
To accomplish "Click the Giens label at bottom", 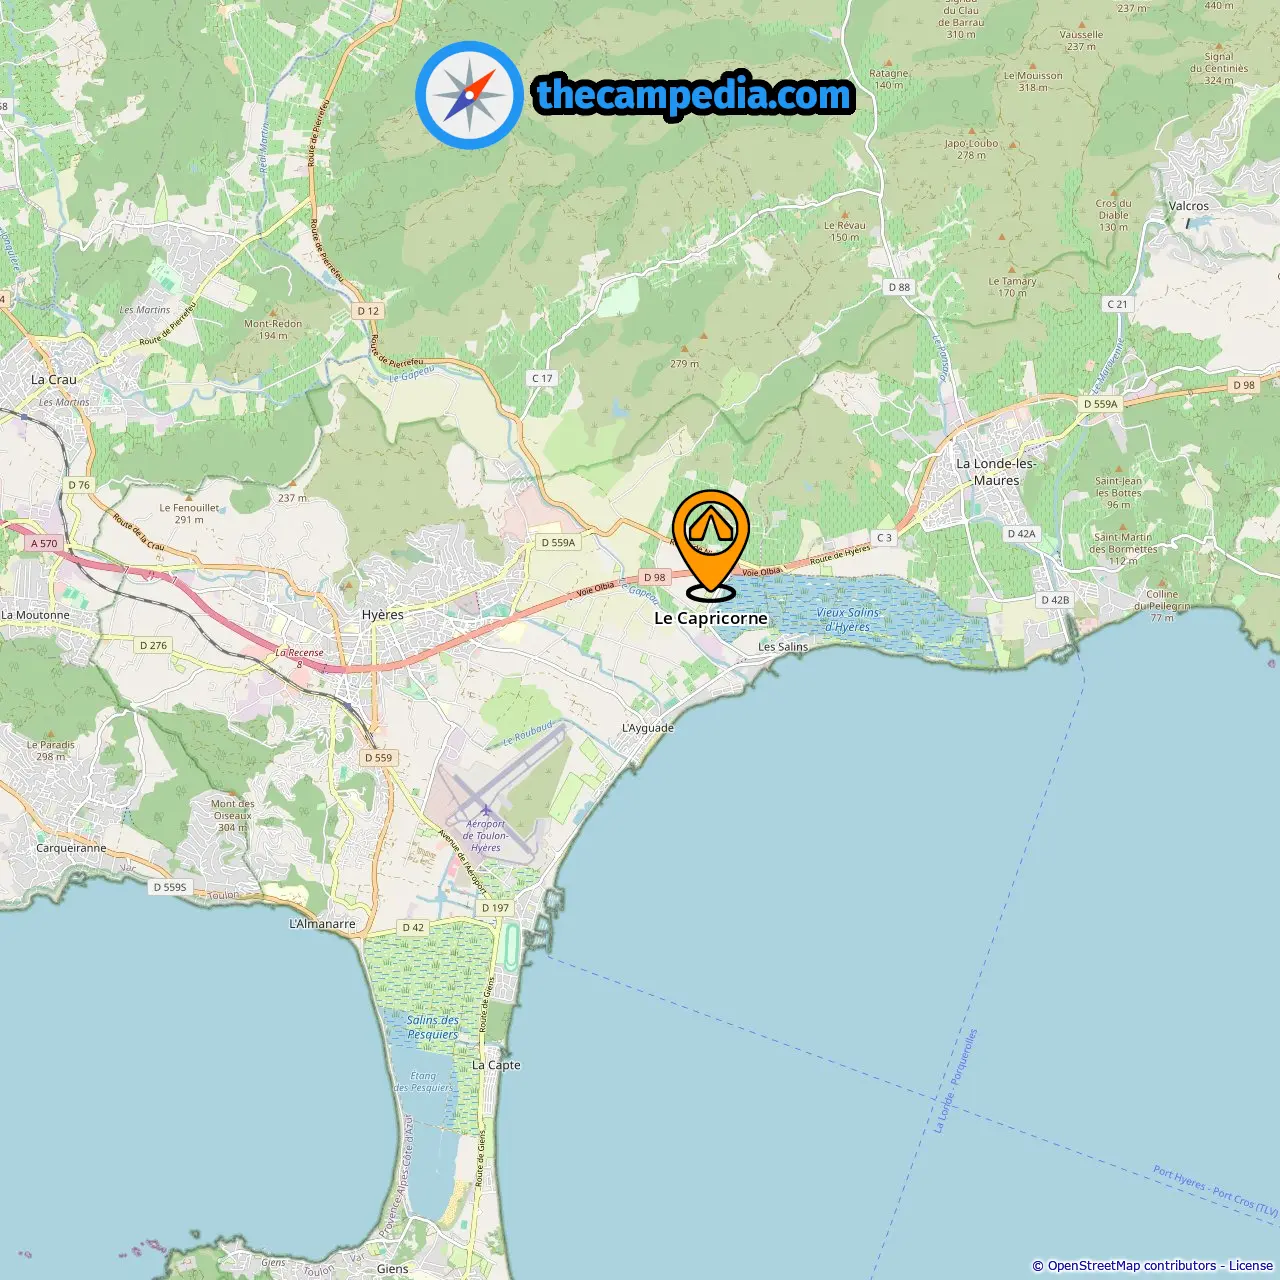I will [x=393, y=1268].
